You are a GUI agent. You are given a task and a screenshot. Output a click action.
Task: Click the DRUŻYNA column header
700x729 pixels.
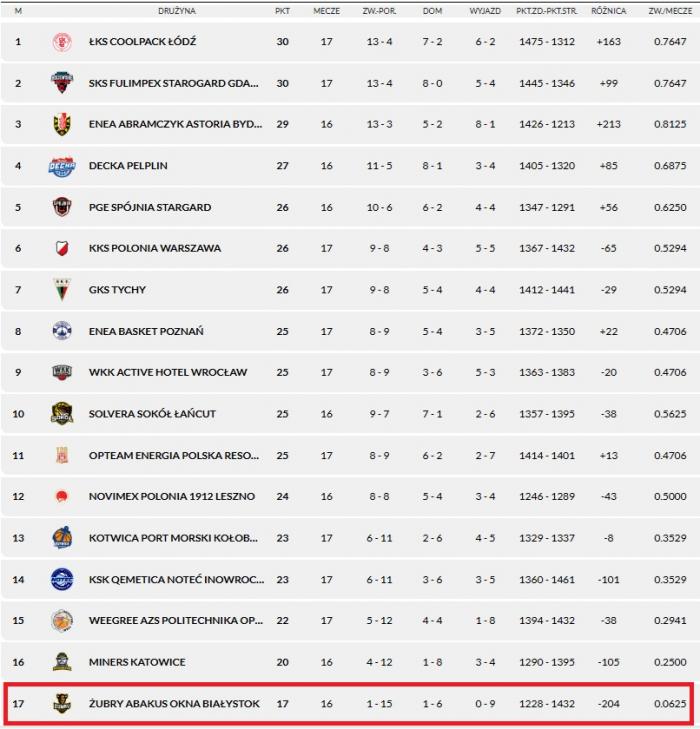[176, 10]
